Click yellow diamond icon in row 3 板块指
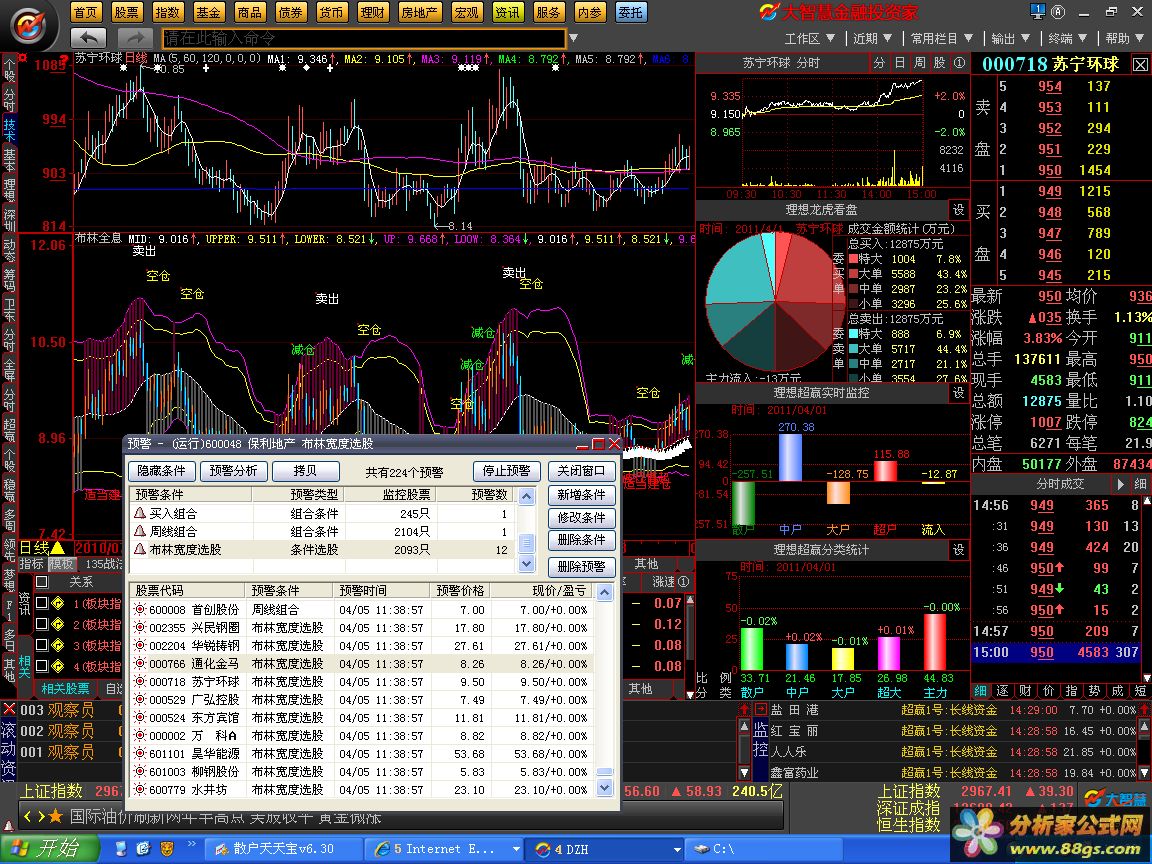The height and width of the screenshot is (864, 1152). 58,645
